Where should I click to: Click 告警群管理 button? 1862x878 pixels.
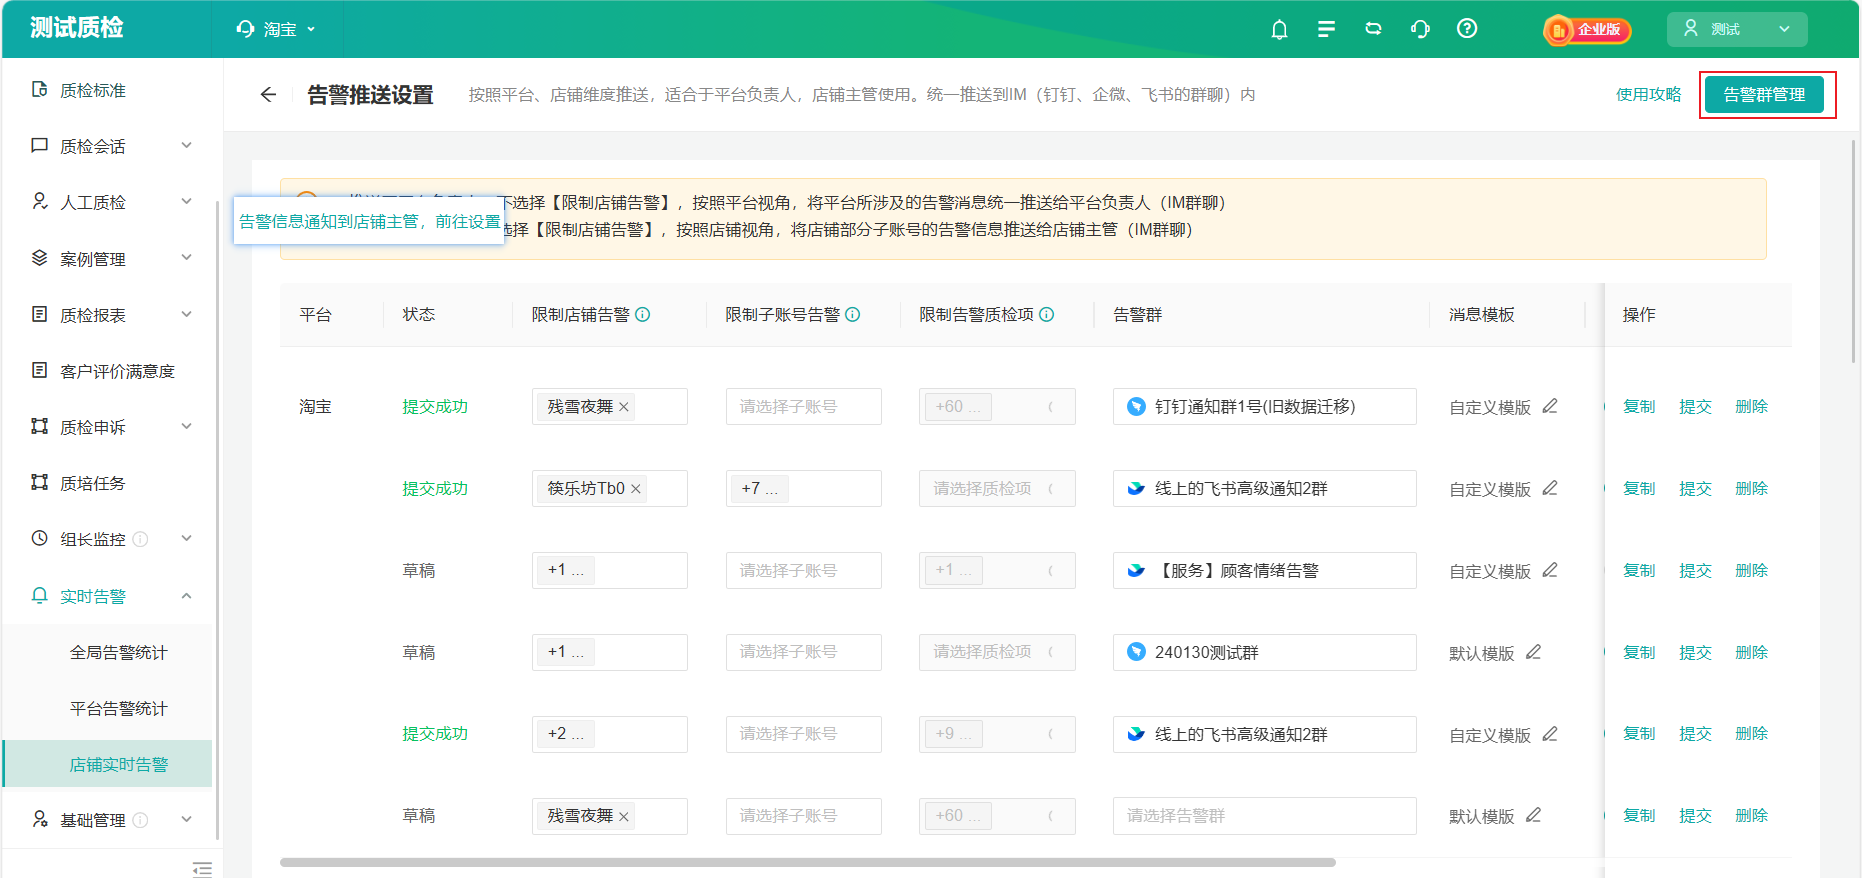[x=1764, y=95]
